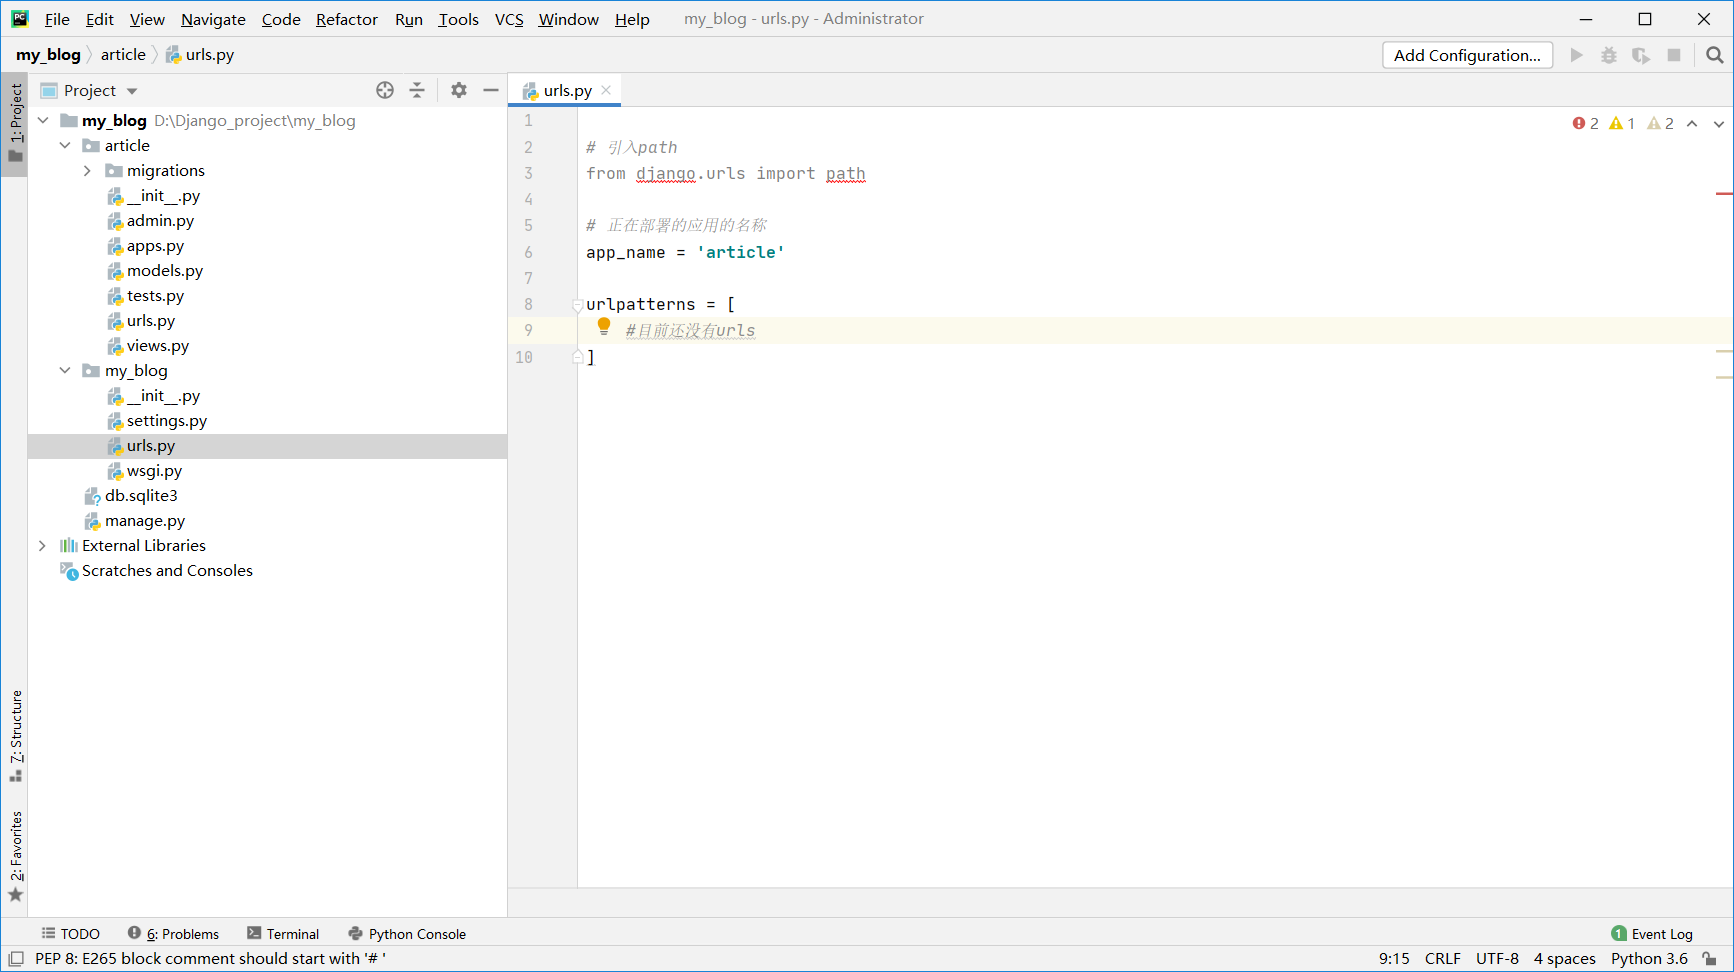Select views.py in project tree
Viewport: 1734px width, 972px height.
pos(157,345)
